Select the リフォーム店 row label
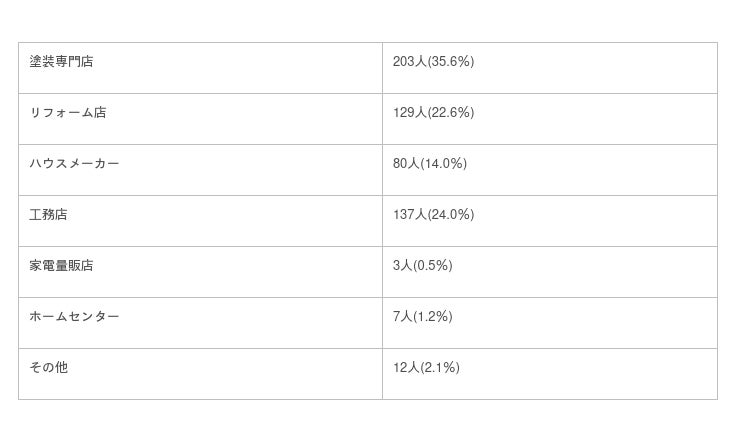Image resolution: width=740 pixels, height=440 pixels. point(67,113)
